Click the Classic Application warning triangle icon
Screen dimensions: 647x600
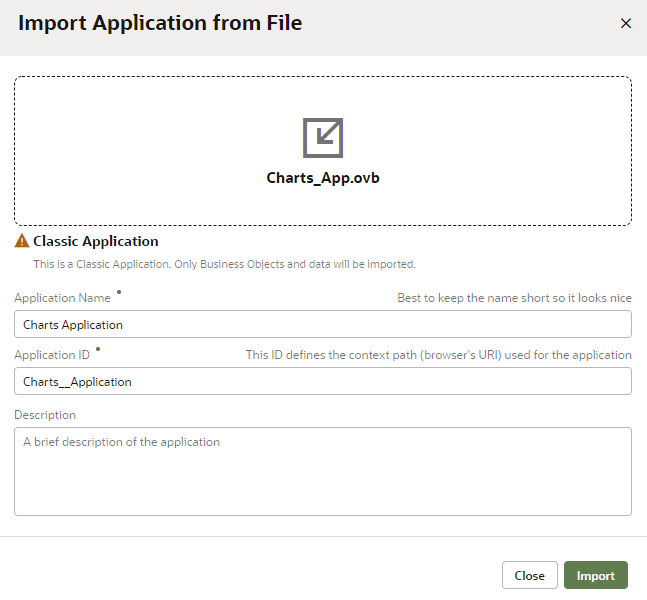click(x=22, y=241)
